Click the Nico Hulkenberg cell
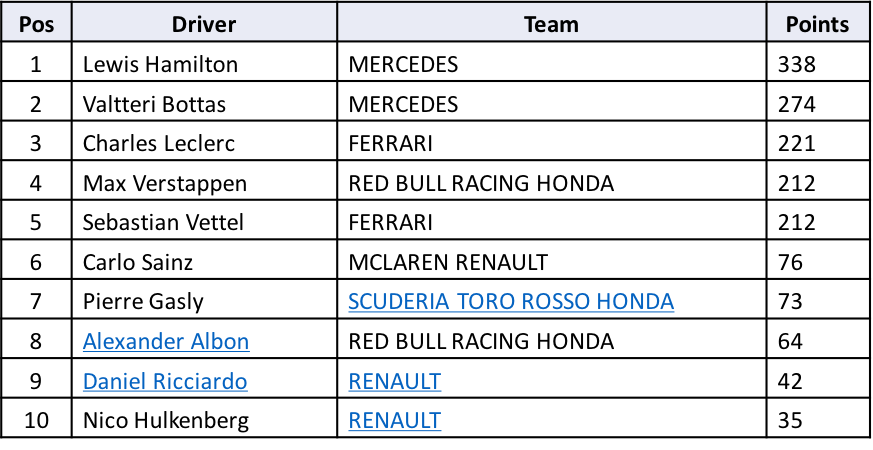Image resolution: width=873 pixels, height=450 pixels. tap(204, 420)
